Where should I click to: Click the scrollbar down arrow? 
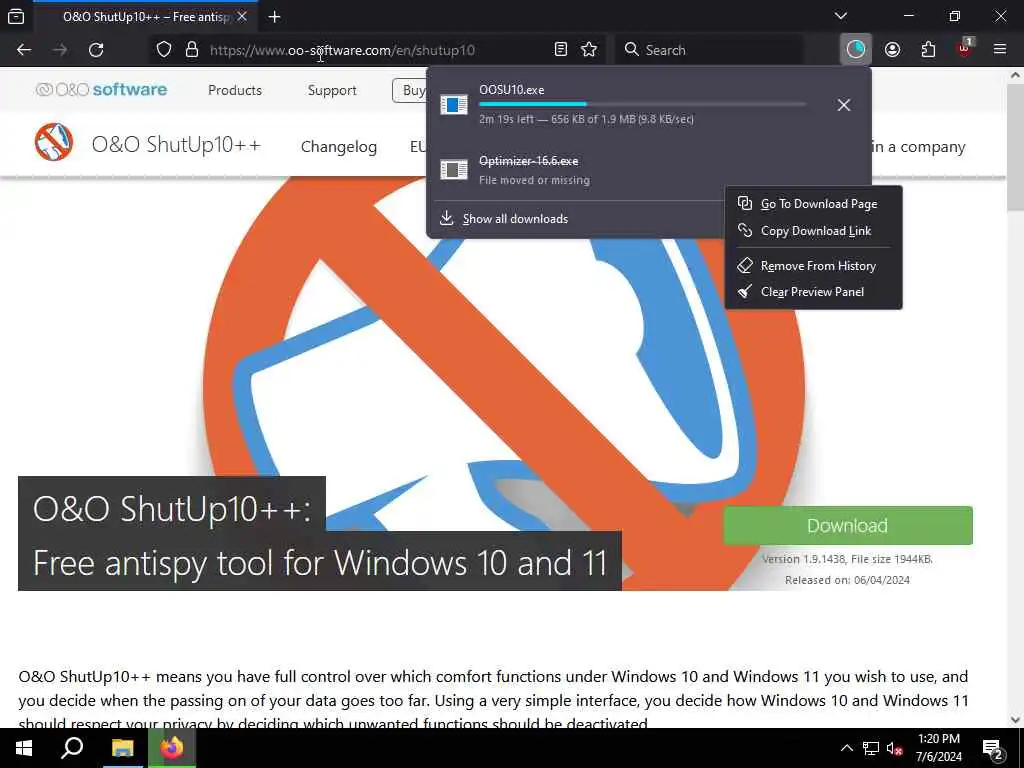coord(1015,720)
